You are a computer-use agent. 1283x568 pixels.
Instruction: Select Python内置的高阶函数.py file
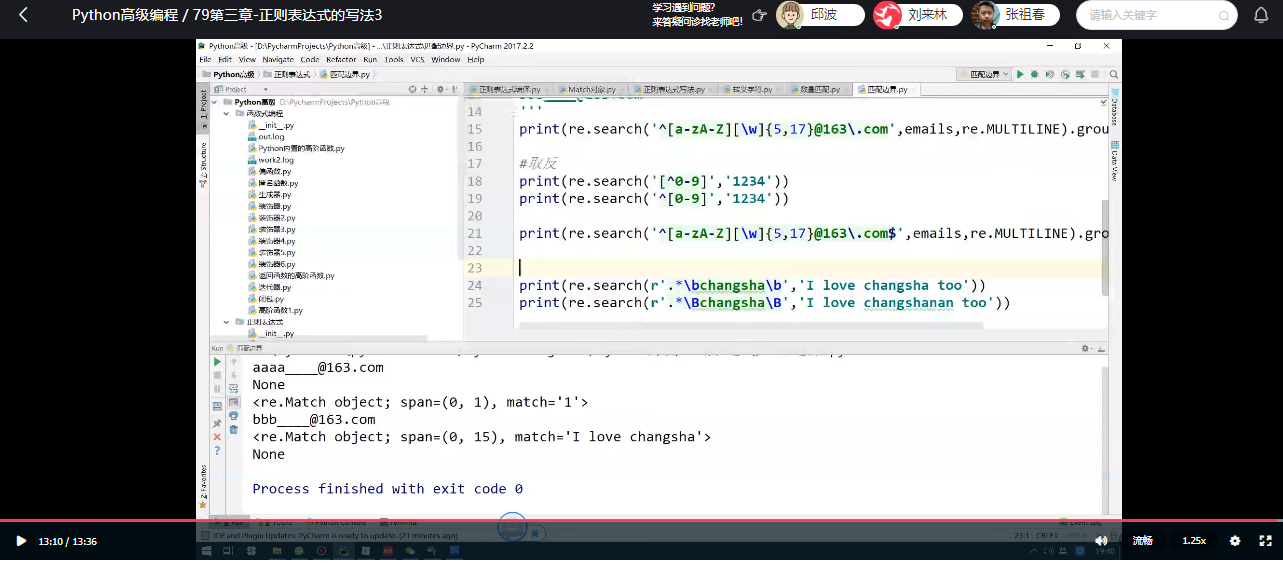295,148
